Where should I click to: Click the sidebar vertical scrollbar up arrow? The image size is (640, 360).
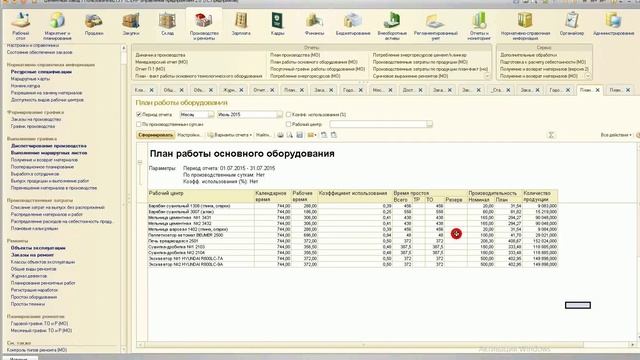pyautogui.click(x=124, y=48)
